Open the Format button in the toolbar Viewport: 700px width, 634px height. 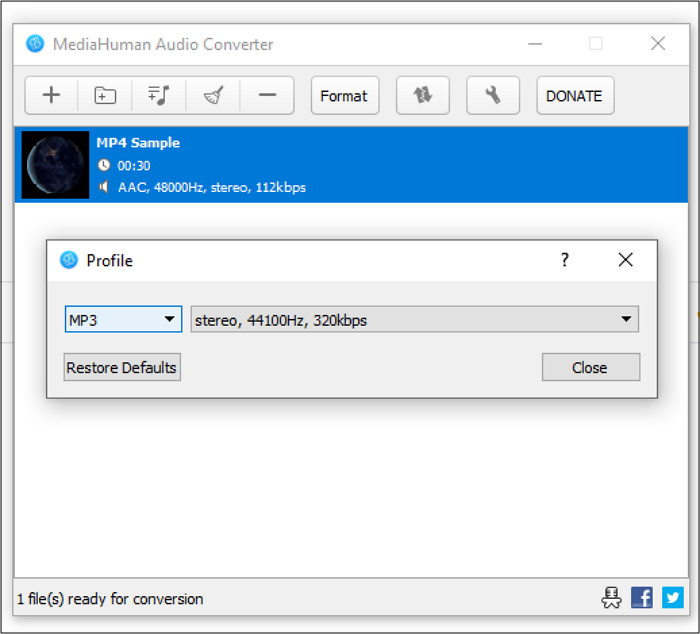[x=344, y=96]
